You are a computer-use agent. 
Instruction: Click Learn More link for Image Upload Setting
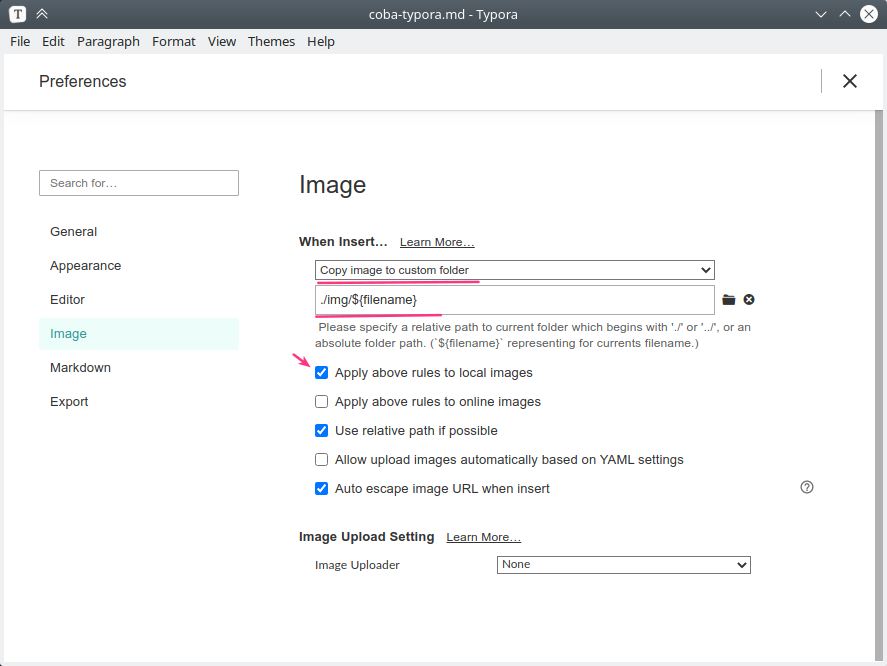(483, 537)
